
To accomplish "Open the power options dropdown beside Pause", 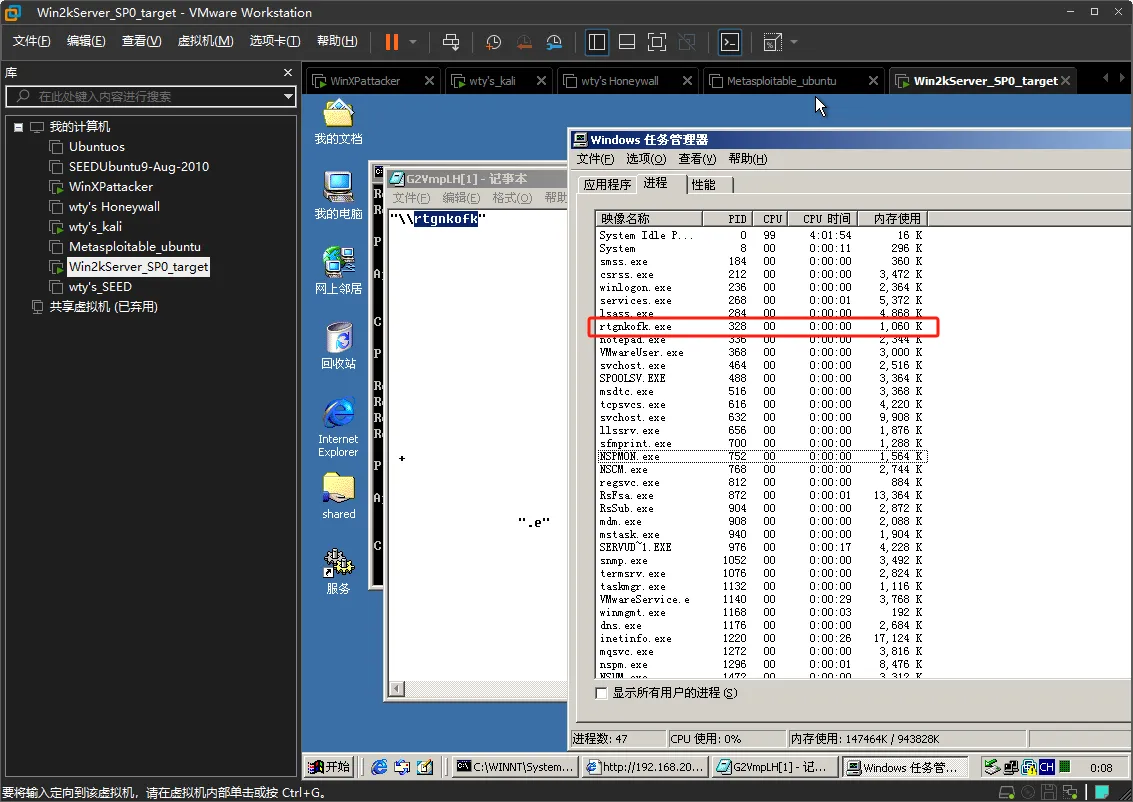I will coord(413,42).
